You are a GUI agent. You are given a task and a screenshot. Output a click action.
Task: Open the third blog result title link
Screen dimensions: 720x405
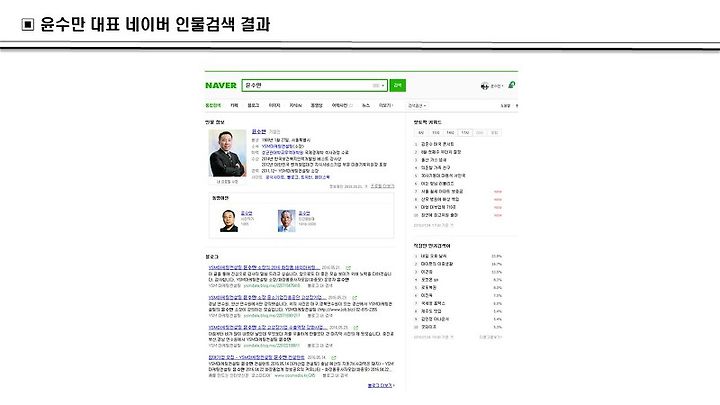tap(268, 327)
